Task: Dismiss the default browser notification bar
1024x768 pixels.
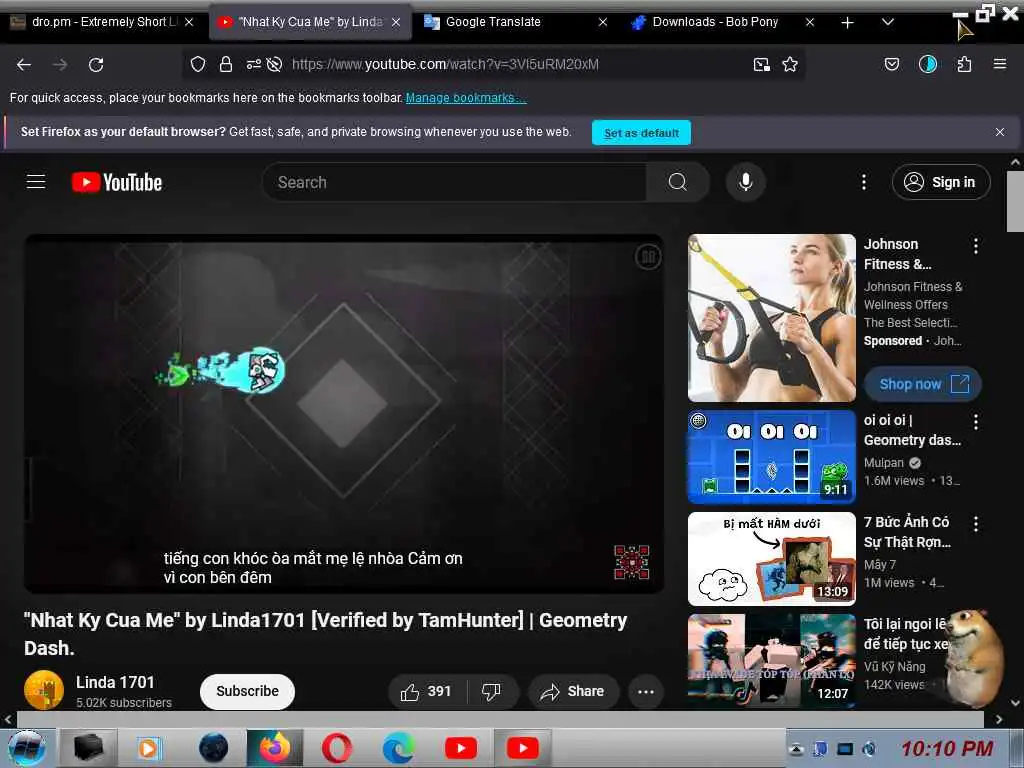Action: pyautogui.click(x=1000, y=132)
